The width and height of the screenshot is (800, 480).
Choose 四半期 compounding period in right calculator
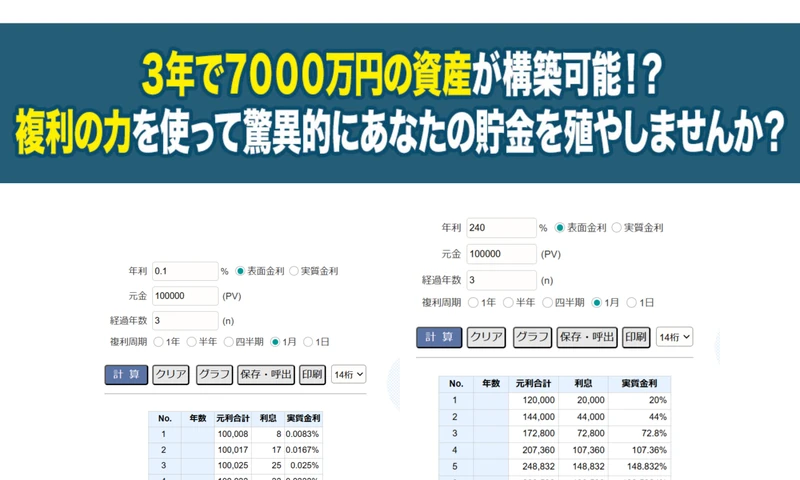pos(547,302)
